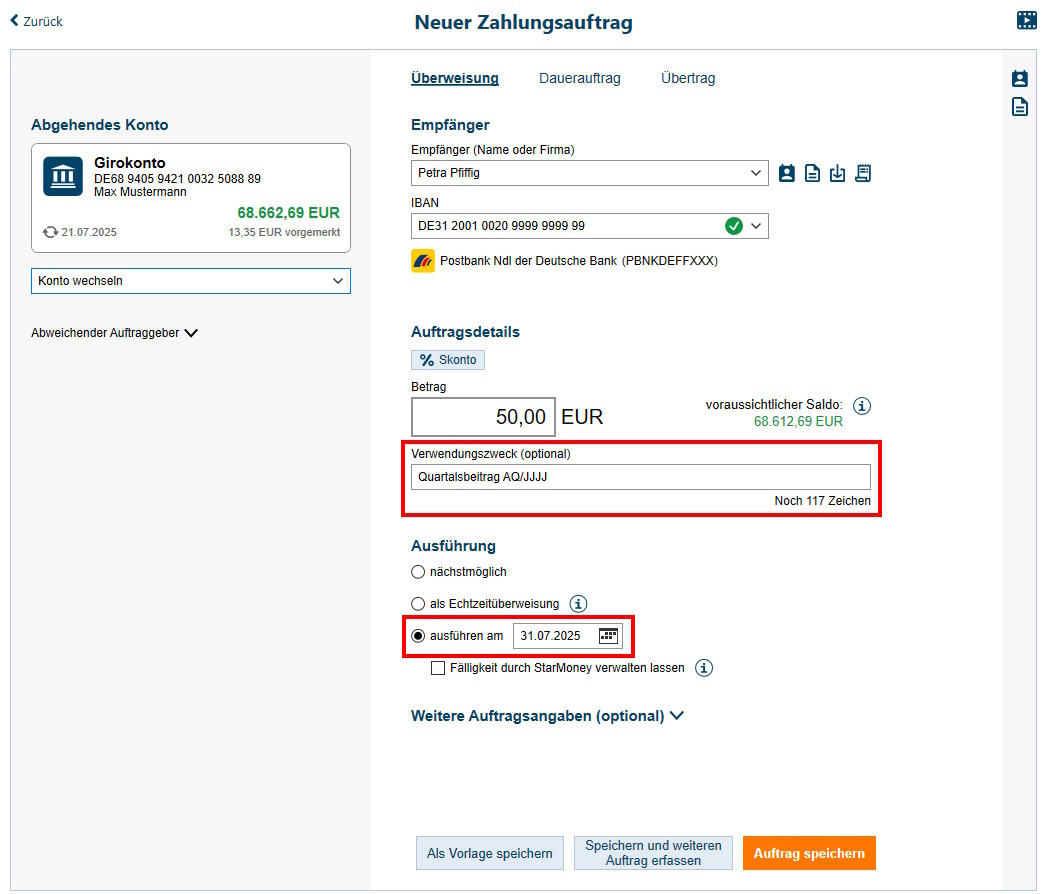Open address book icon beside Empfänger field
Viewport: 1043px width, 894px height.
coord(787,173)
